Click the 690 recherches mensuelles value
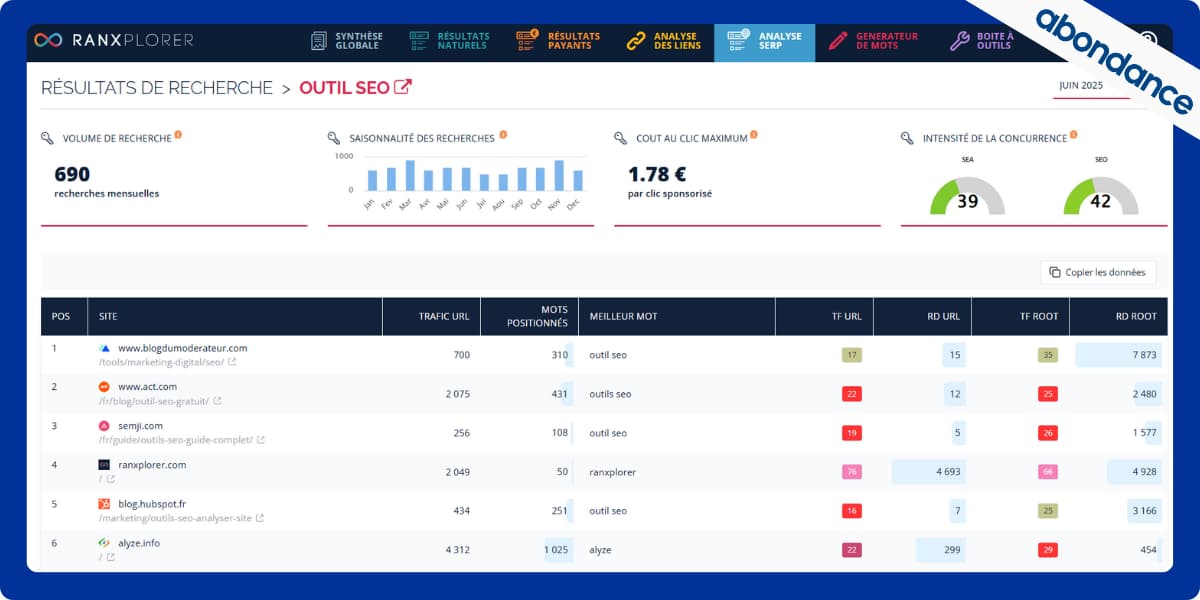Screen dimensions: 1200x600 (72, 174)
